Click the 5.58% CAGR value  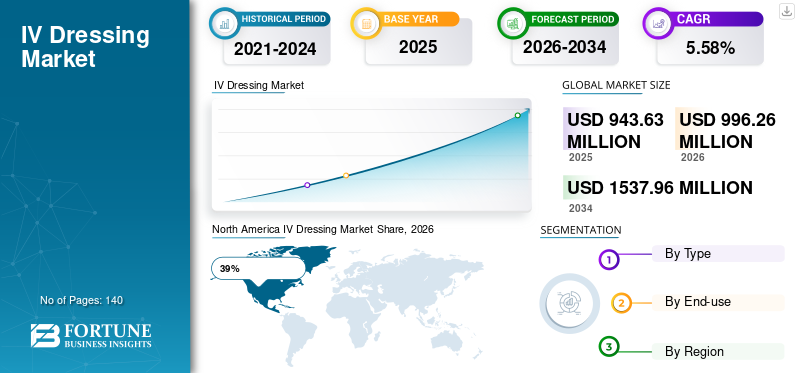coord(710,48)
